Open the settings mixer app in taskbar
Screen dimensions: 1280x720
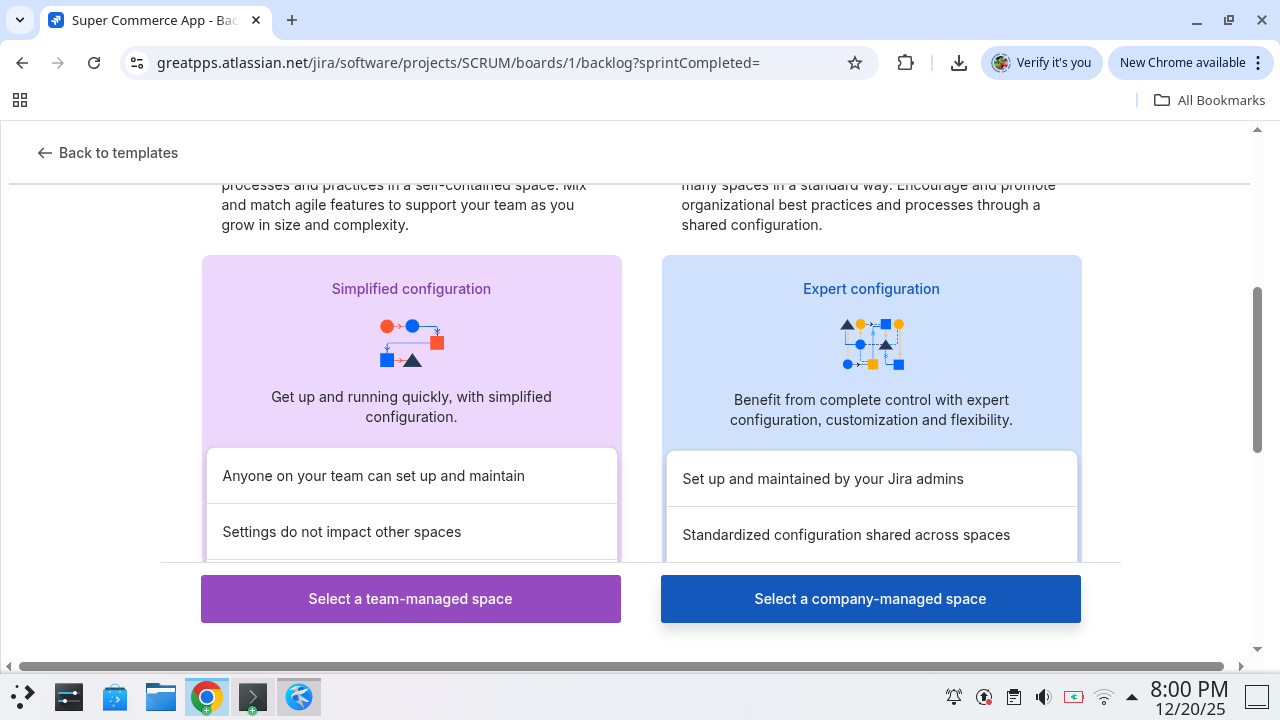[x=69, y=696]
